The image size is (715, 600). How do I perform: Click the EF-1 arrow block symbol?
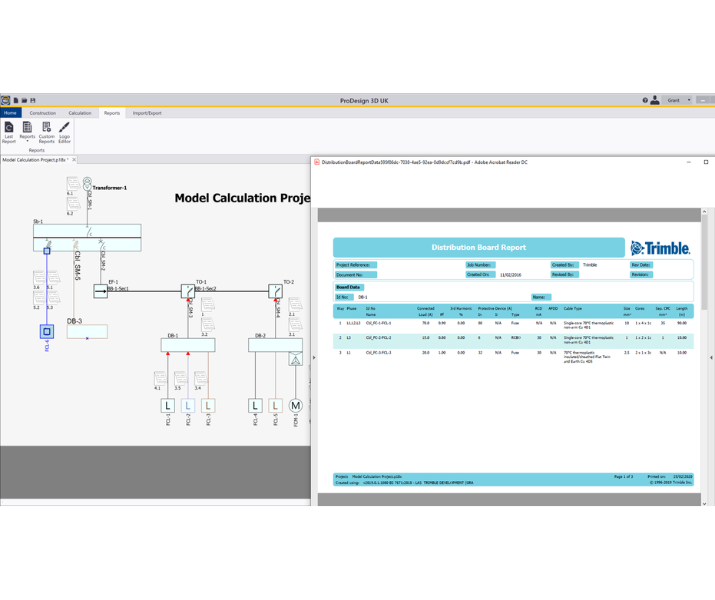click(x=100, y=291)
